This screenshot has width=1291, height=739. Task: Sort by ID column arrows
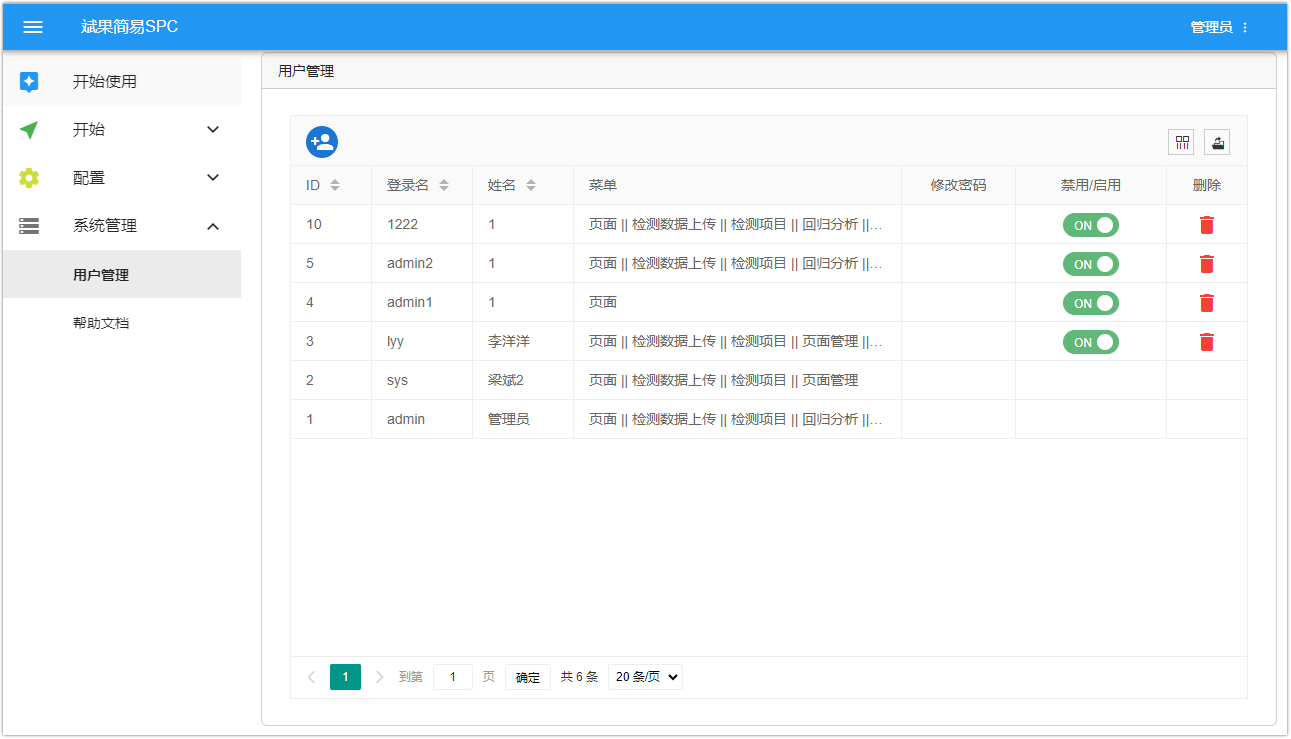[x=335, y=185]
